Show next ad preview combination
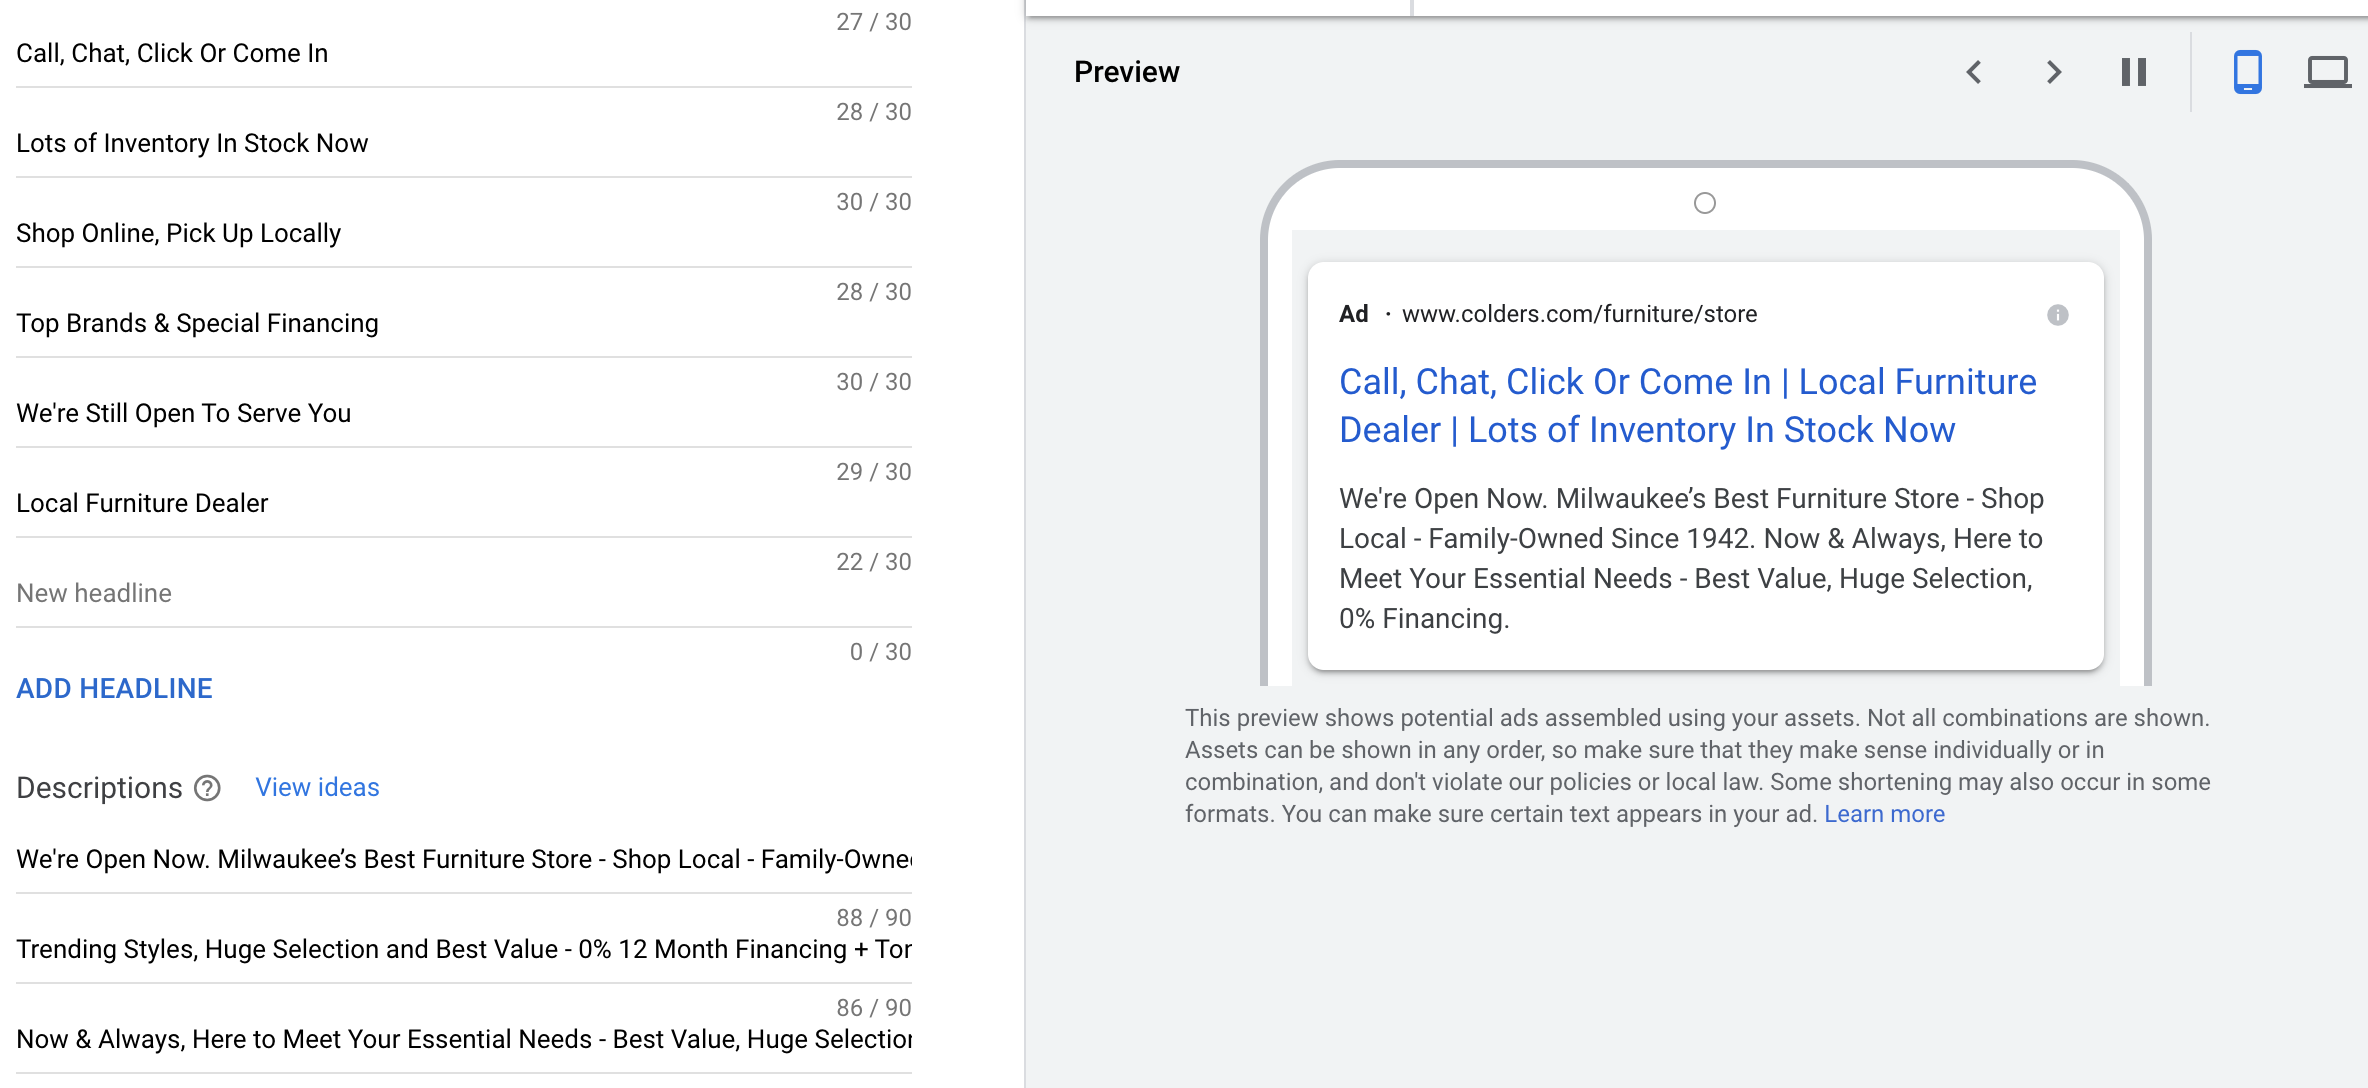The width and height of the screenshot is (2368, 1088). [2053, 72]
